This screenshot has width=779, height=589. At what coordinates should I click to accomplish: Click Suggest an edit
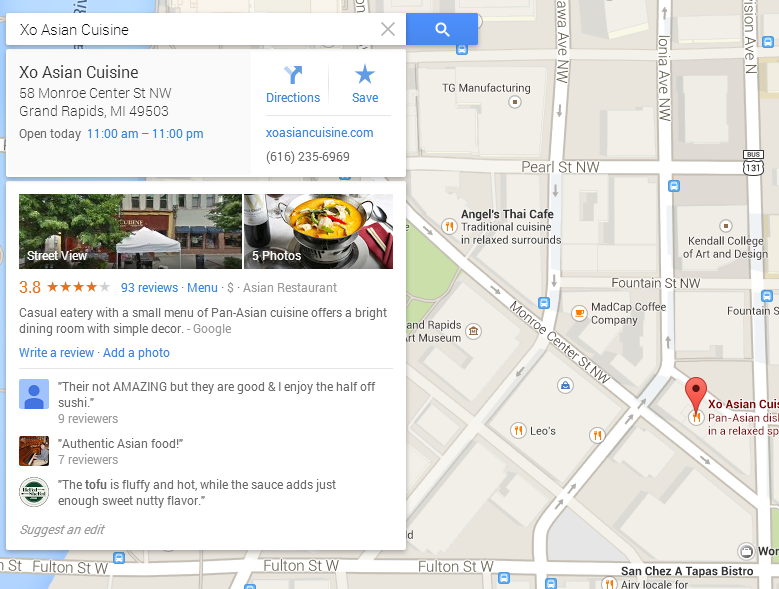(62, 529)
